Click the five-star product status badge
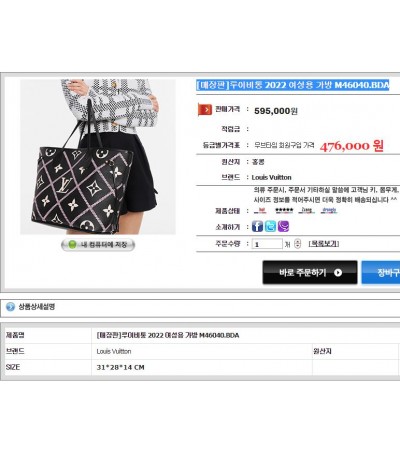Image resolution: width=400 pixels, height=450 pixels. click(284, 210)
